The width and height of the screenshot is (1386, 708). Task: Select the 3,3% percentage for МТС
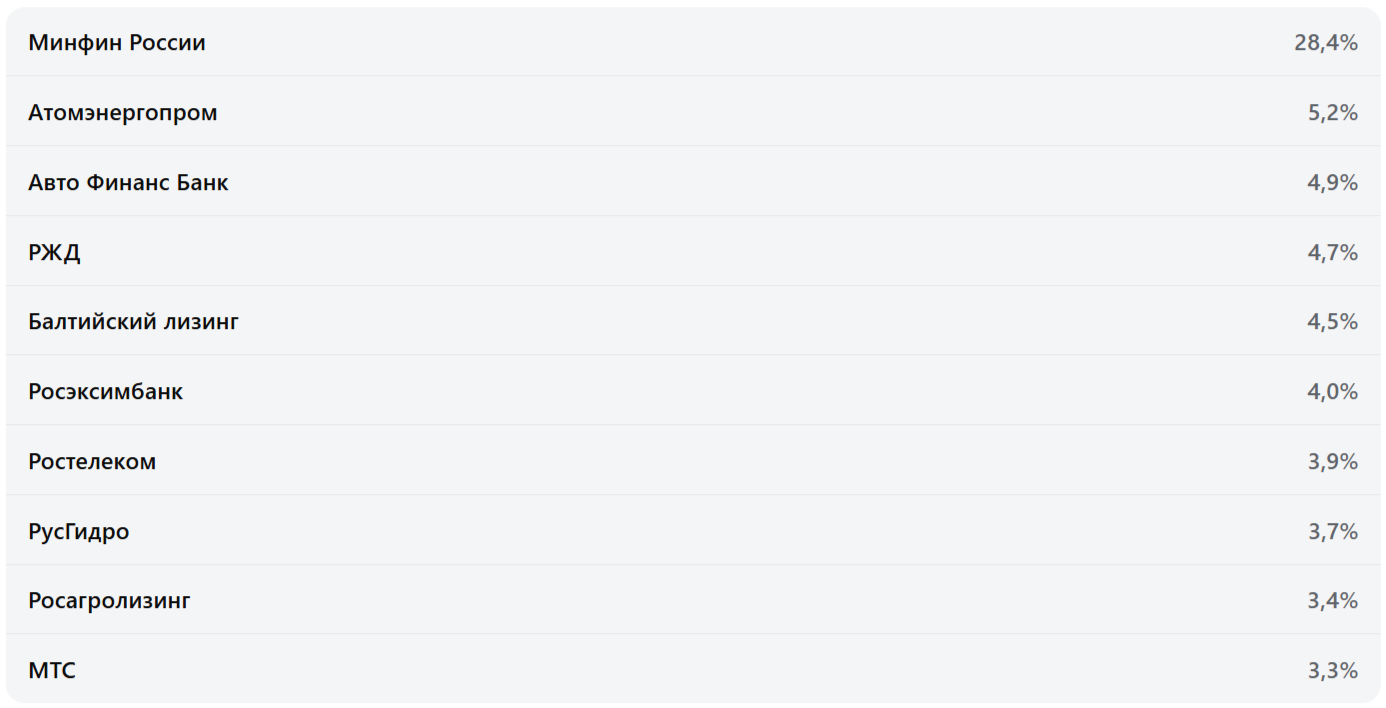click(1332, 671)
